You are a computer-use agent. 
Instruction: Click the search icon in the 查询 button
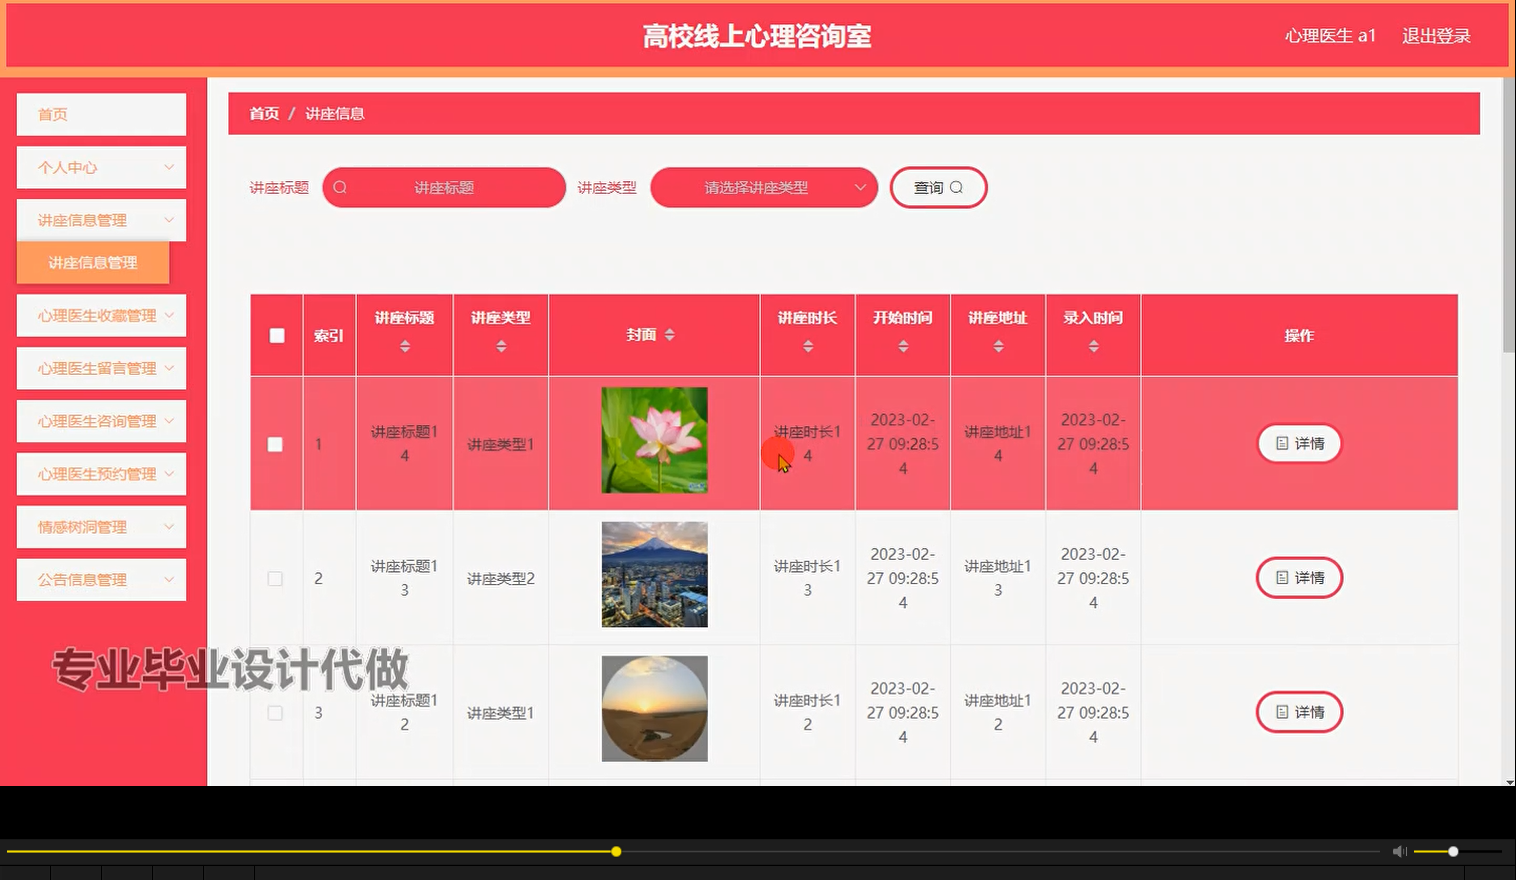tap(957, 187)
